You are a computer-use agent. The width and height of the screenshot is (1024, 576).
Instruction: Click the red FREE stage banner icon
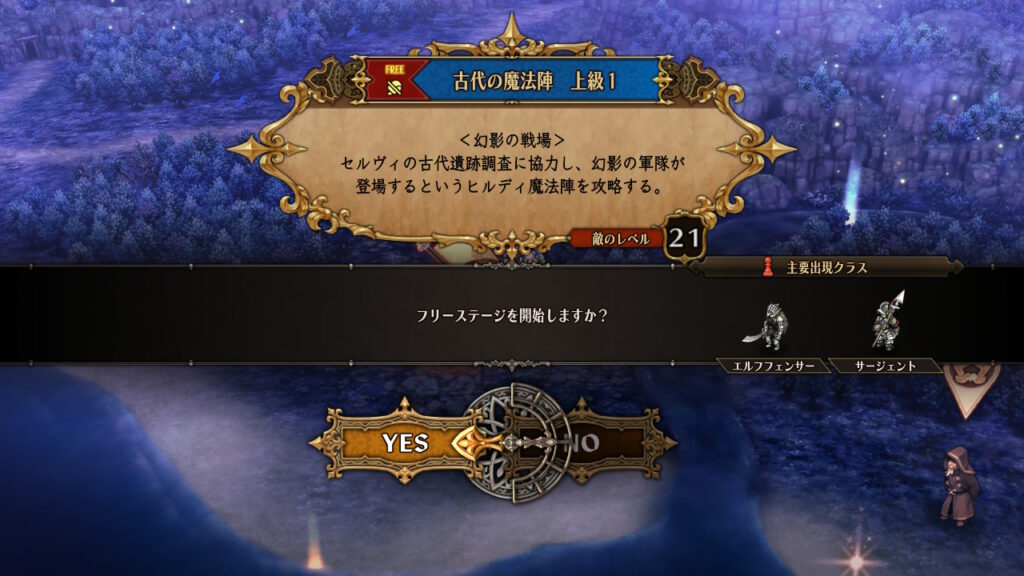click(396, 80)
